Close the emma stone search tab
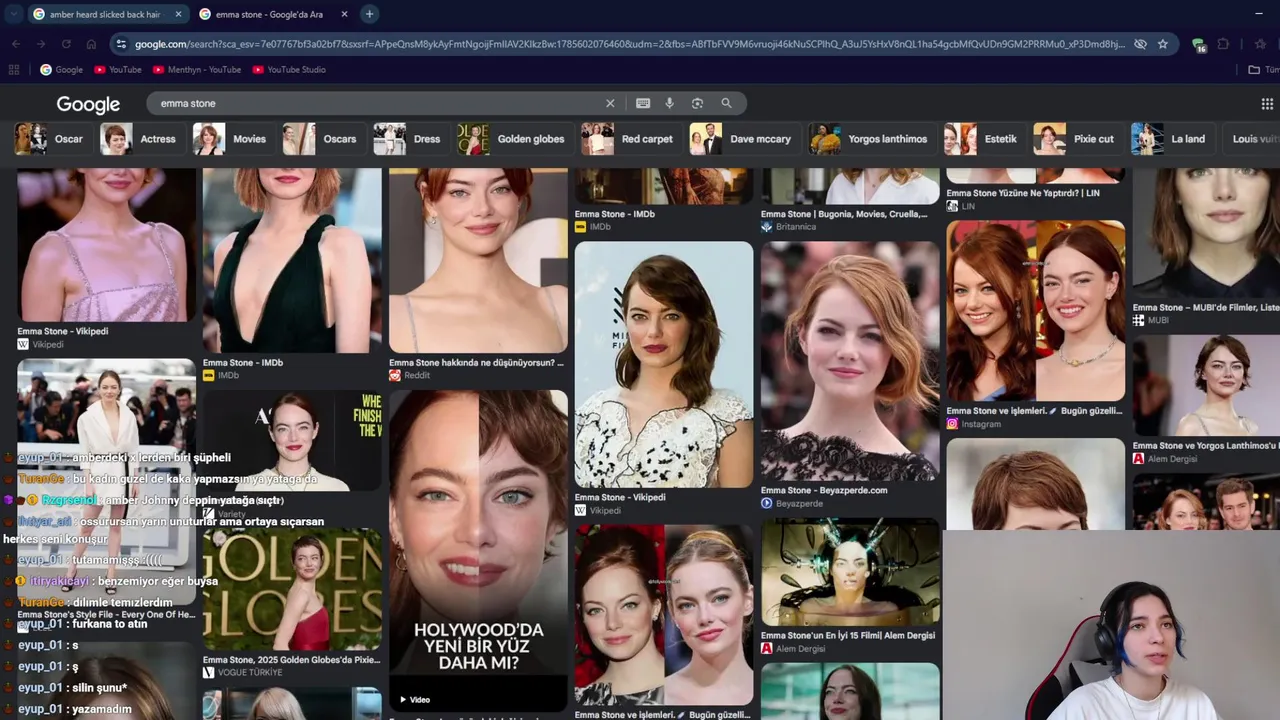This screenshot has width=1280, height=720. tap(344, 14)
